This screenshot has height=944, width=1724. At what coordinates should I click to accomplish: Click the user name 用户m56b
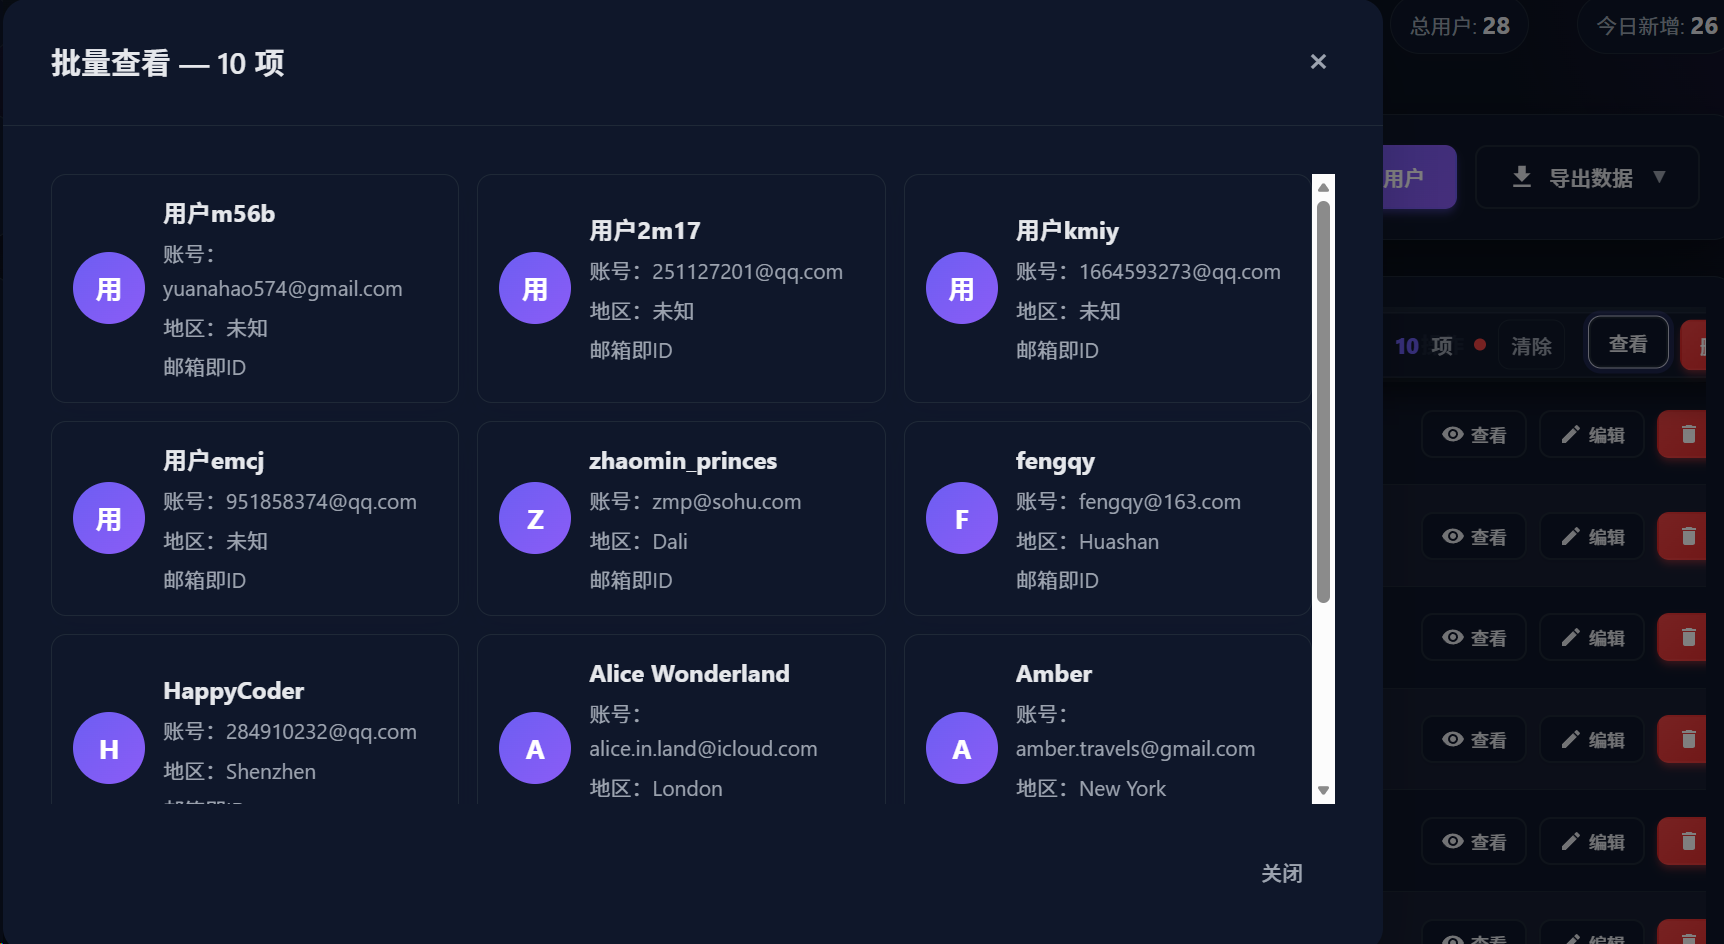[x=219, y=213]
